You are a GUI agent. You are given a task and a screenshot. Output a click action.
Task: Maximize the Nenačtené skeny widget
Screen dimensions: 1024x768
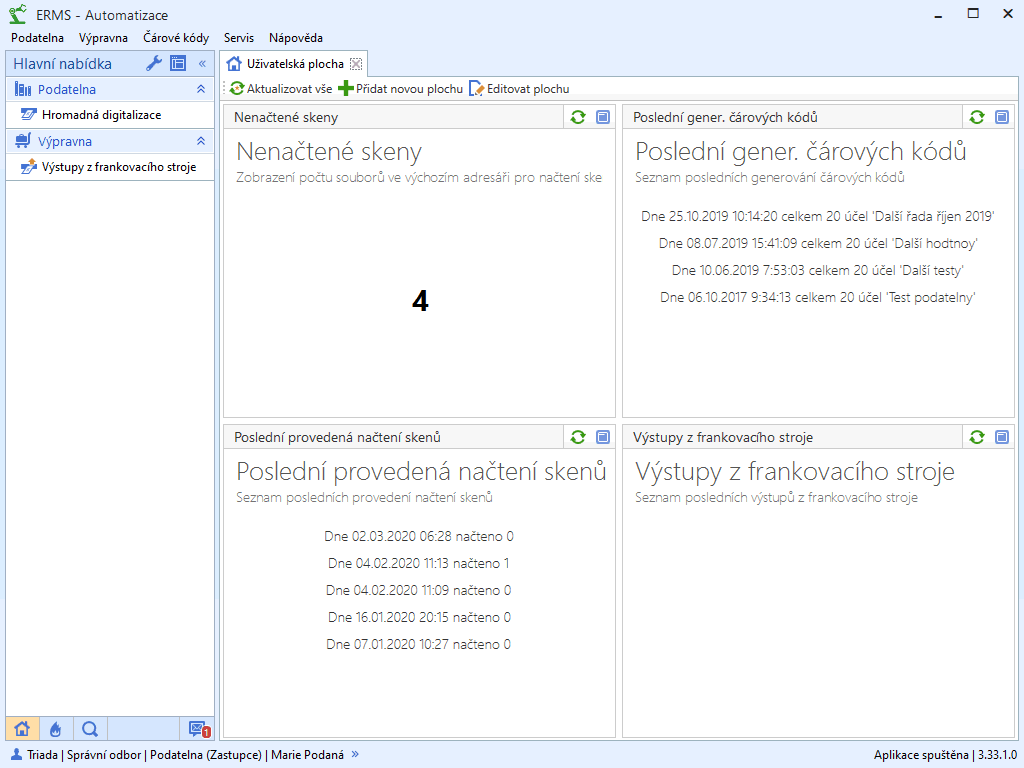click(602, 117)
